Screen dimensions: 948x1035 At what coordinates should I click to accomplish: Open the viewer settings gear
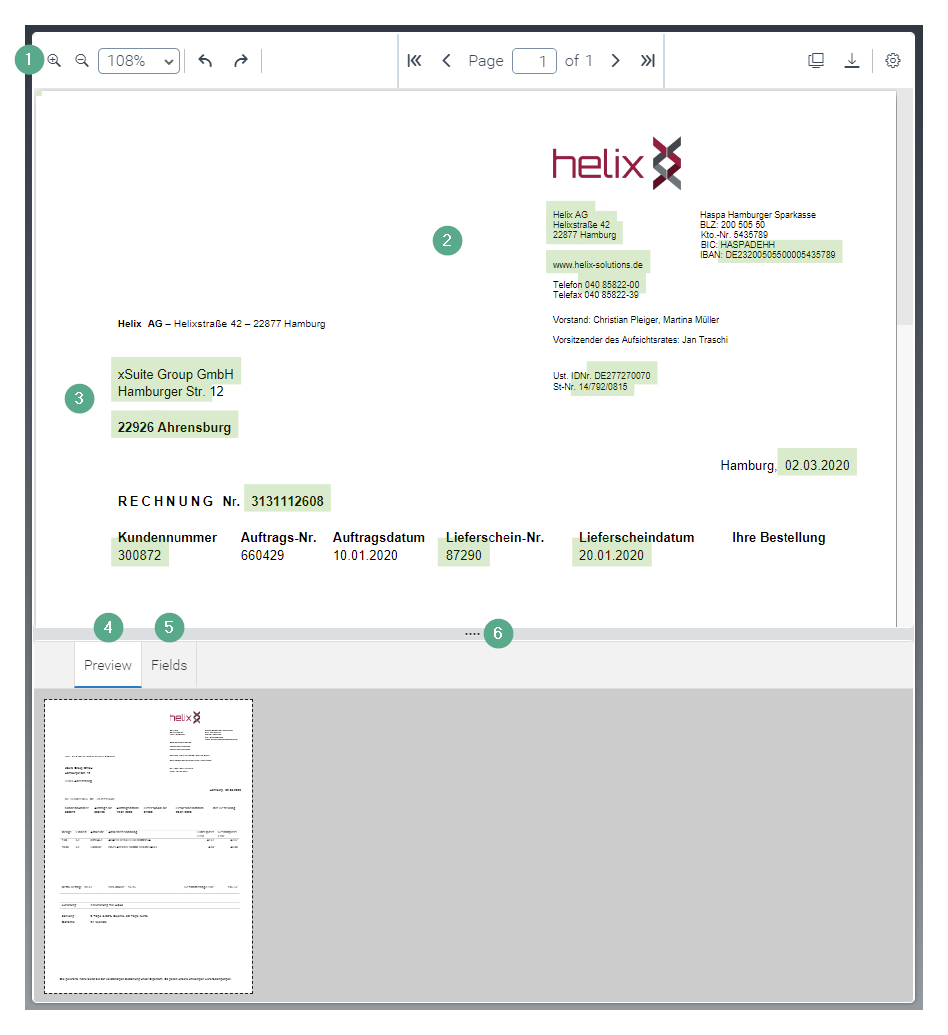pos(893,61)
